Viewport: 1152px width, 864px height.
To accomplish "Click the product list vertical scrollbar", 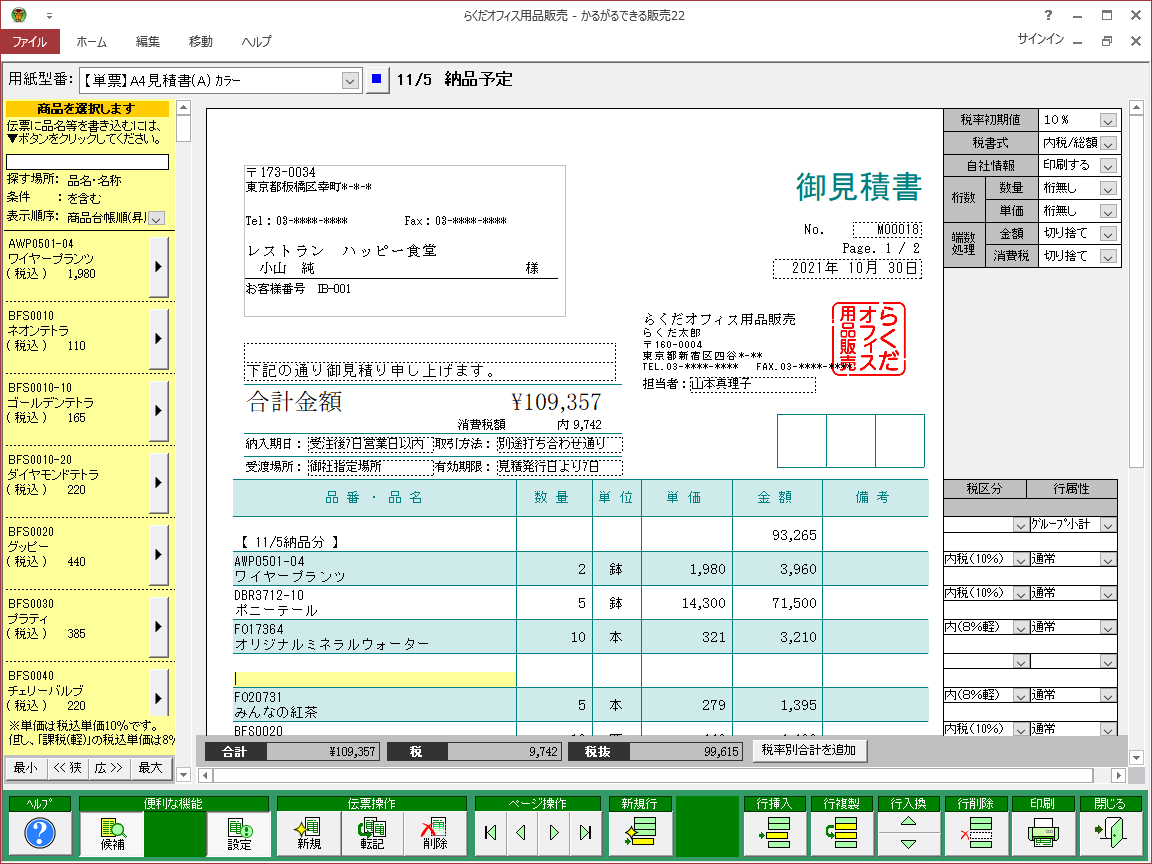I will [184, 441].
